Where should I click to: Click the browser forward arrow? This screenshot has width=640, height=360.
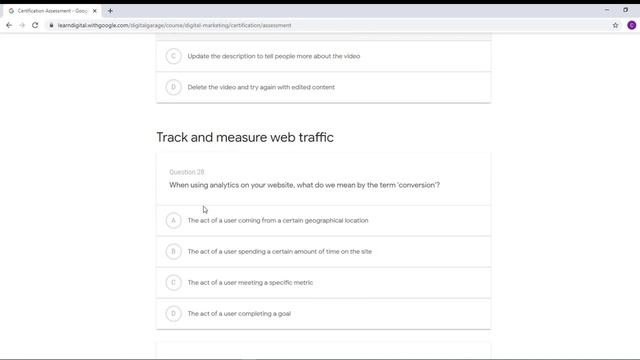click(x=22, y=25)
